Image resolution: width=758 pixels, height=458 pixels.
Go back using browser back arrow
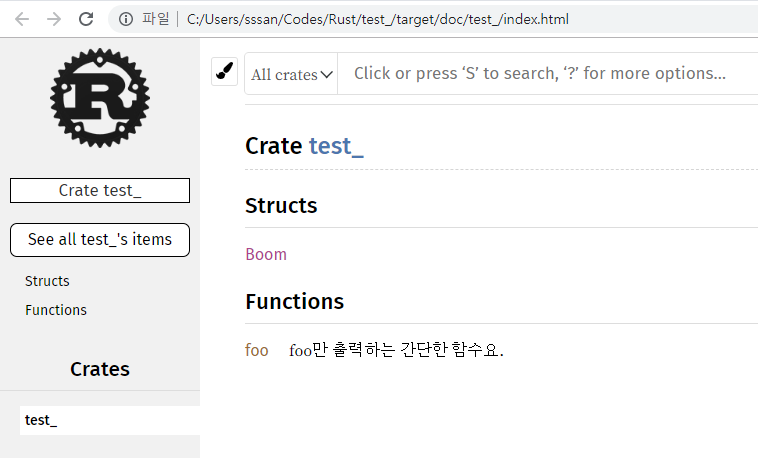pos(22,19)
